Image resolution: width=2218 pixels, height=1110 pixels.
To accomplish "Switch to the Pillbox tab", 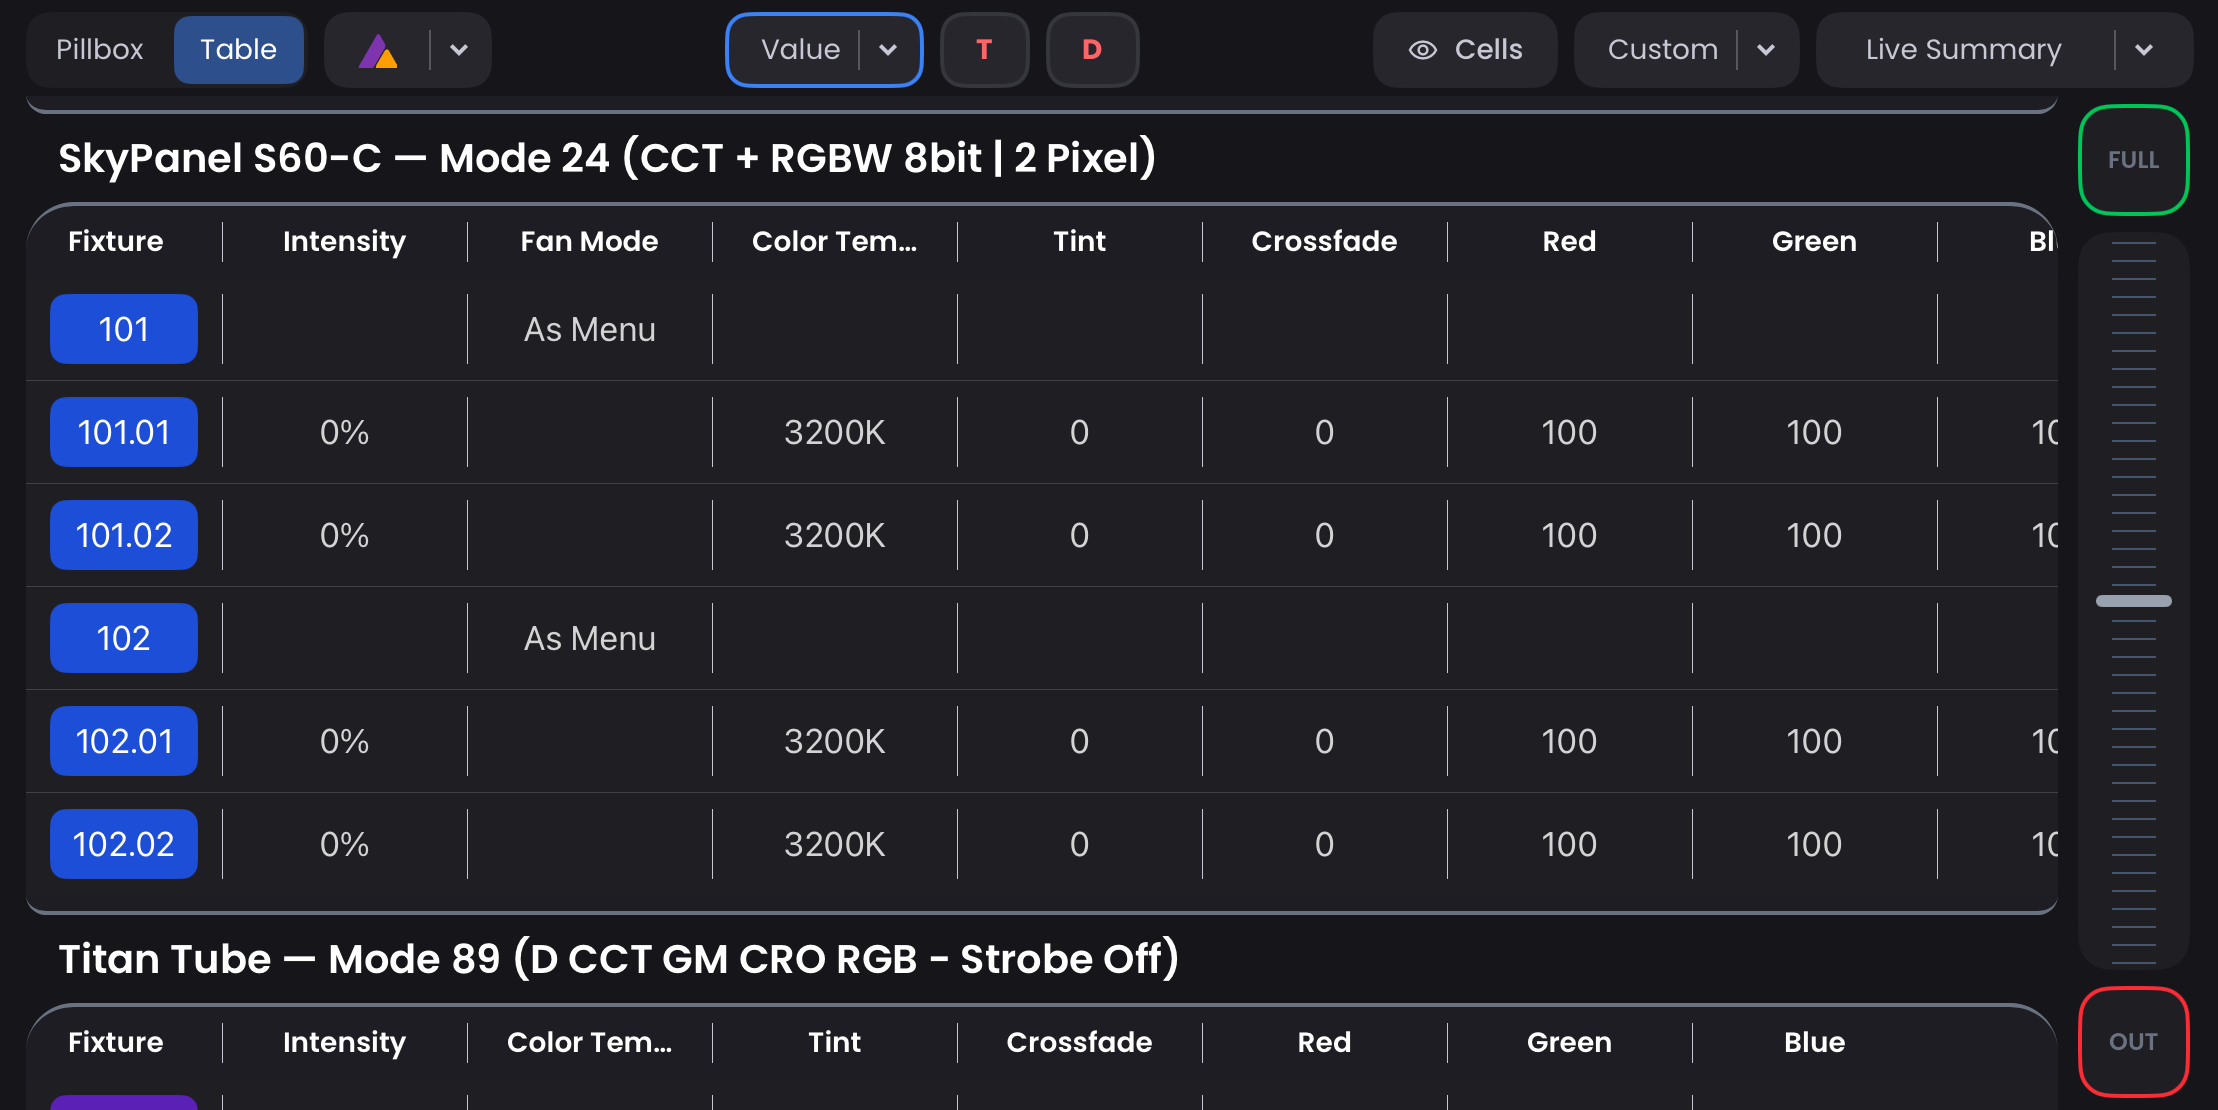I will [x=100, y=50].
